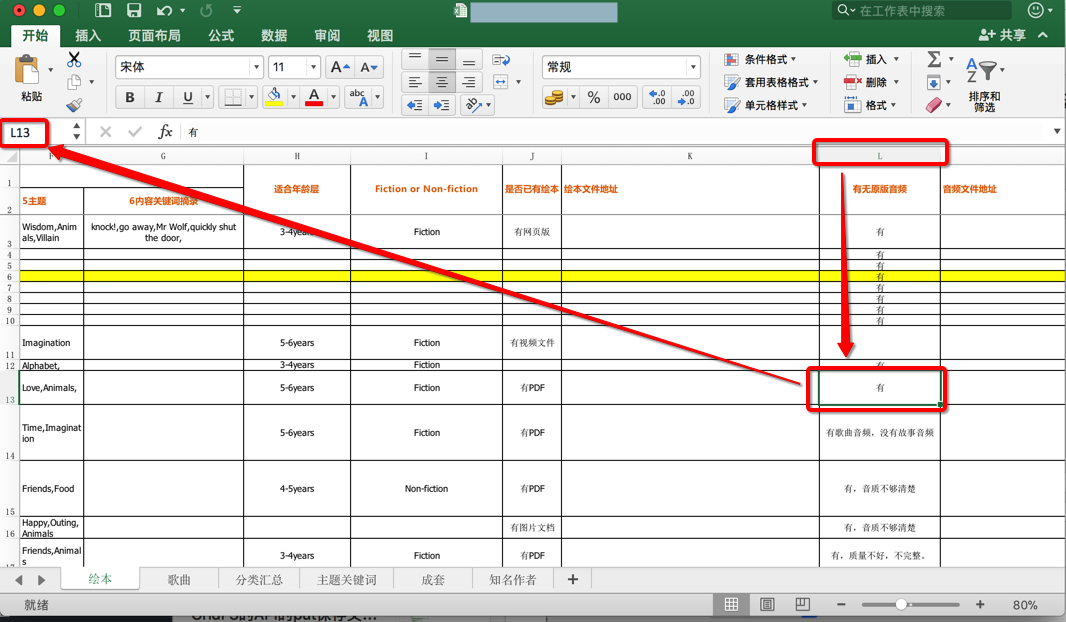Open the 主题关键词 sheet tab

point(346,580)
